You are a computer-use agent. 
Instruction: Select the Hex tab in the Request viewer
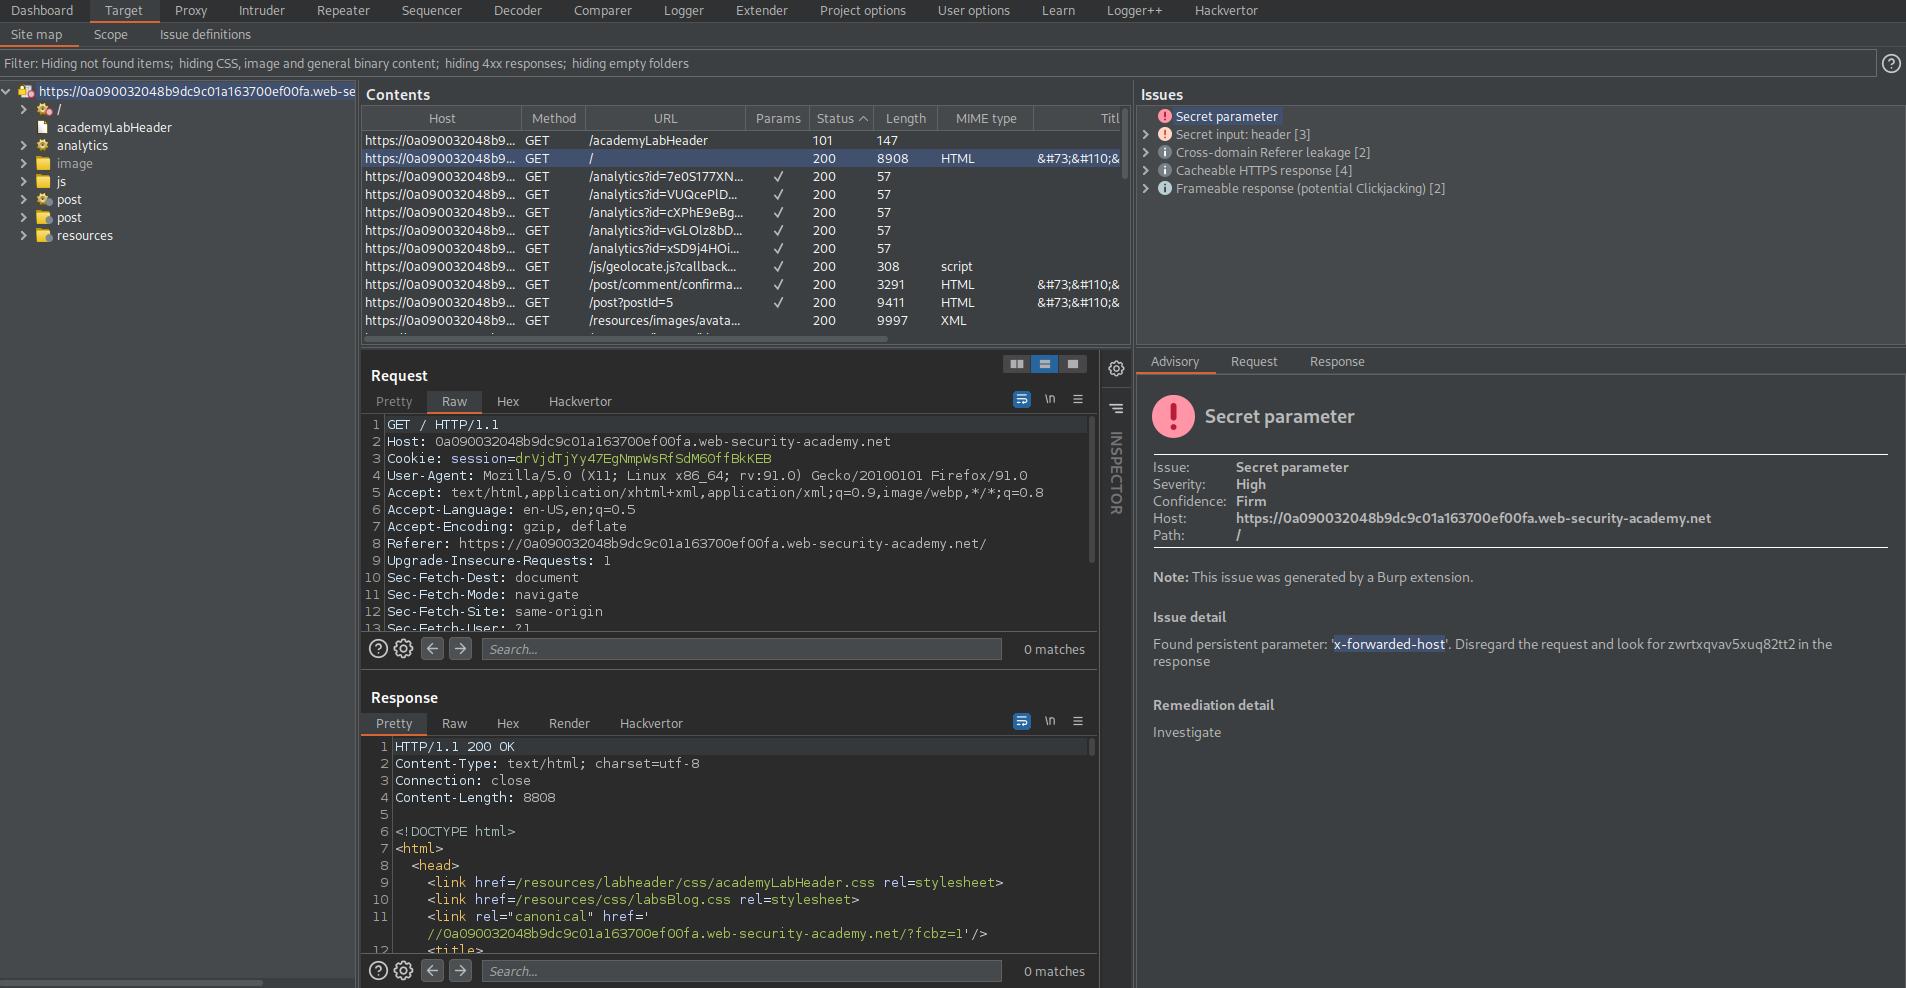[508, 401]
